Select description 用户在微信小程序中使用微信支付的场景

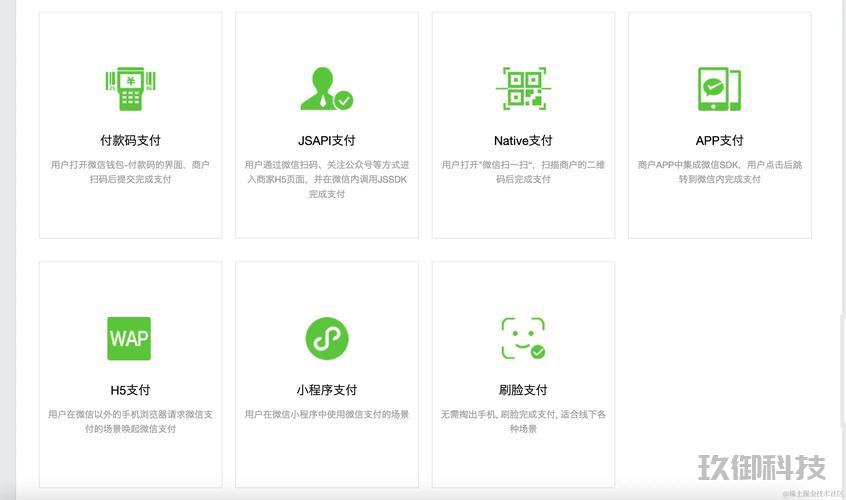(x=326, y=414)
